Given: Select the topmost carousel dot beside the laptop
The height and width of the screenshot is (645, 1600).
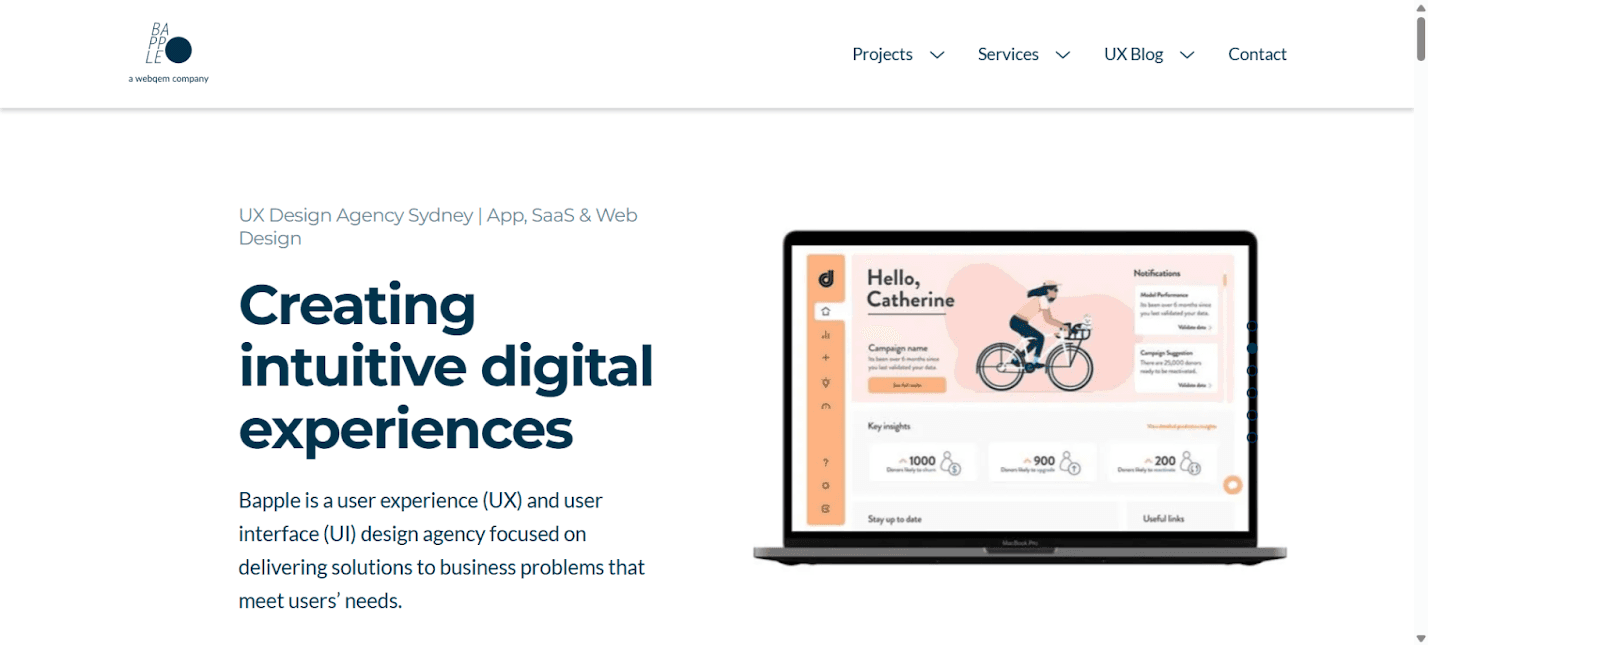Looking at the screenshot, I should pyautogui.click(x=1252, y=326).
